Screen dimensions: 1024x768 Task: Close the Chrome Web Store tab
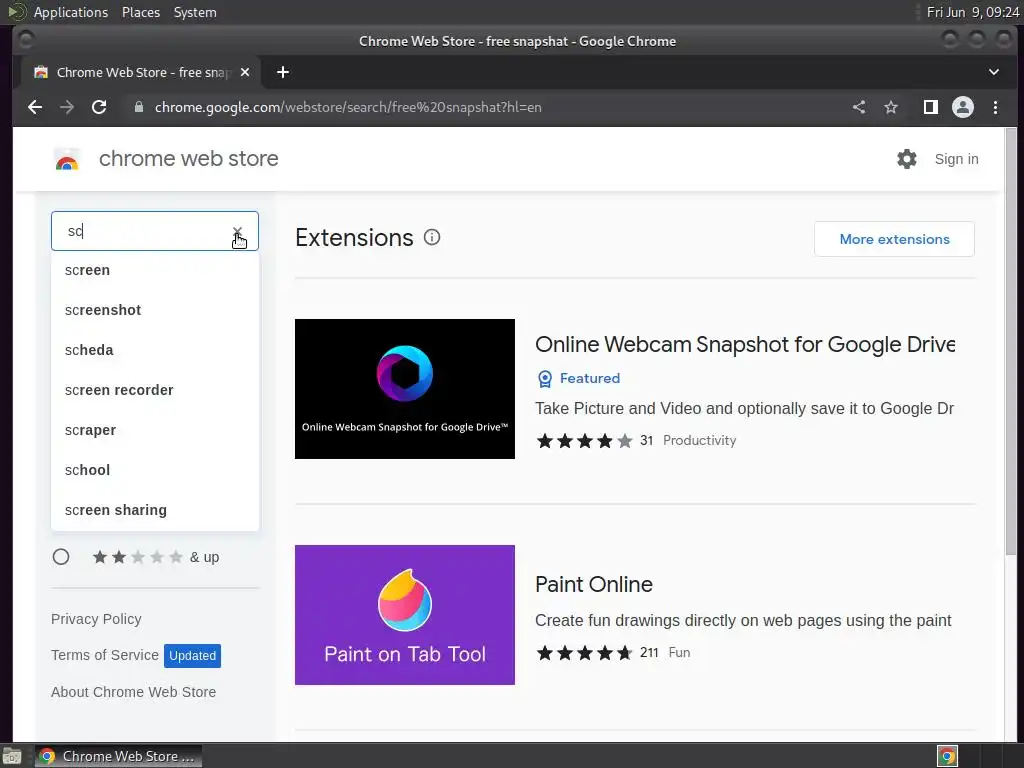(x=245, y=72)
